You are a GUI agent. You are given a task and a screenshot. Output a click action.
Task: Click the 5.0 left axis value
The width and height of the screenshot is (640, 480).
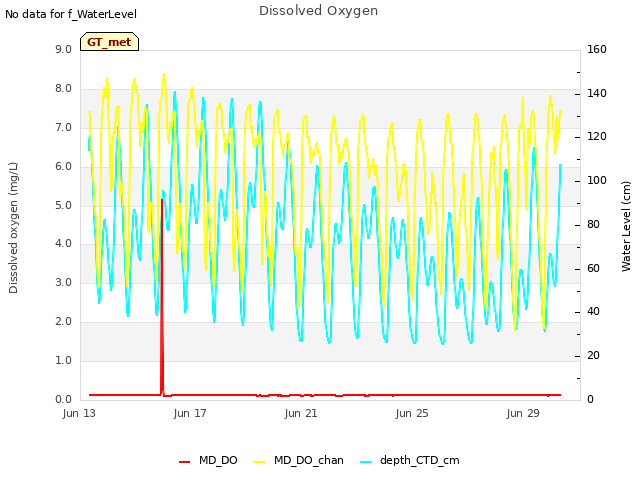(x=63, y=205)
